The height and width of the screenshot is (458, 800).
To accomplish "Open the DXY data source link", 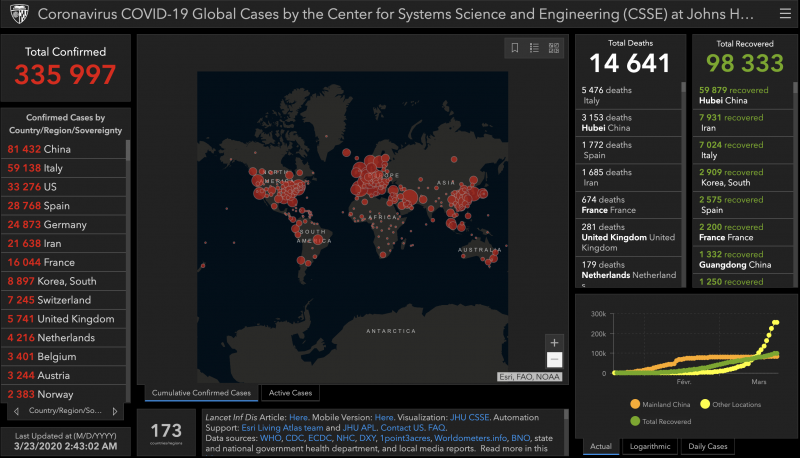I will pyautogui.click(x=367, y=438).
